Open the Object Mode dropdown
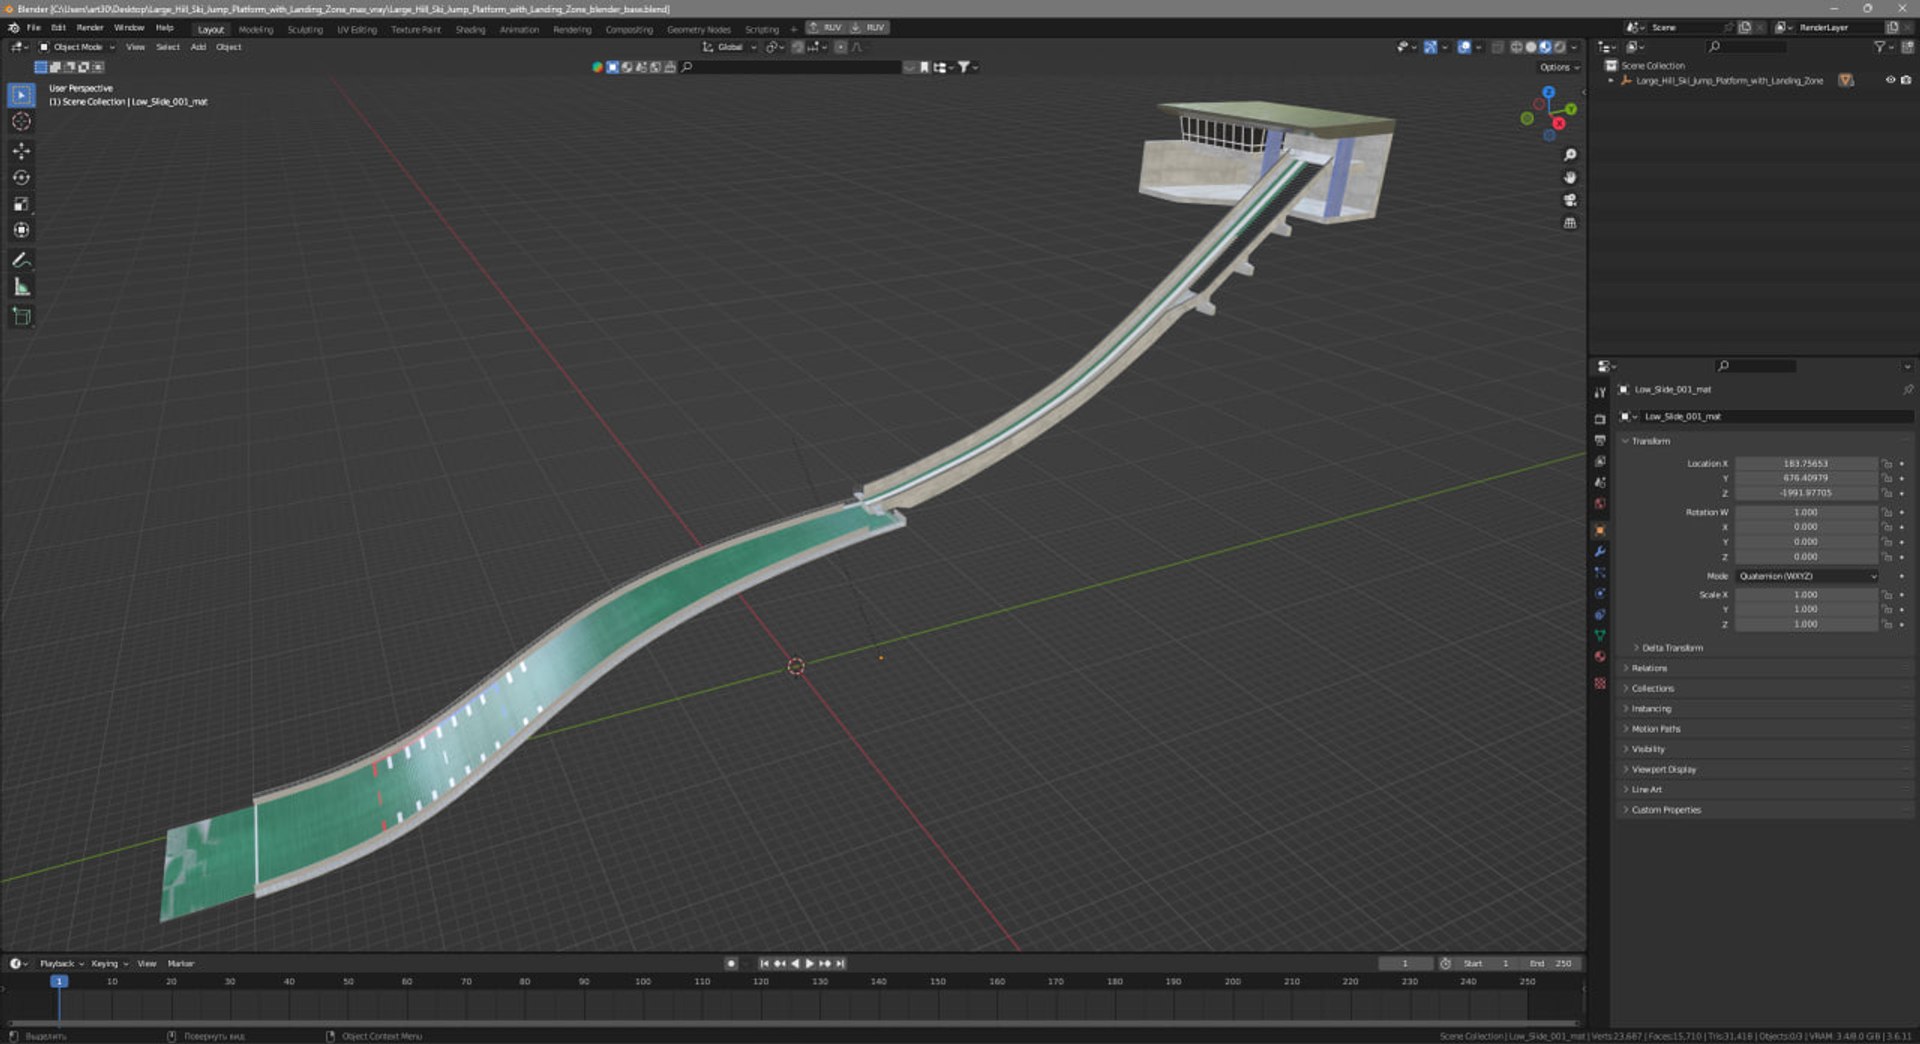1920x1044 pixels. pos(77,47)
